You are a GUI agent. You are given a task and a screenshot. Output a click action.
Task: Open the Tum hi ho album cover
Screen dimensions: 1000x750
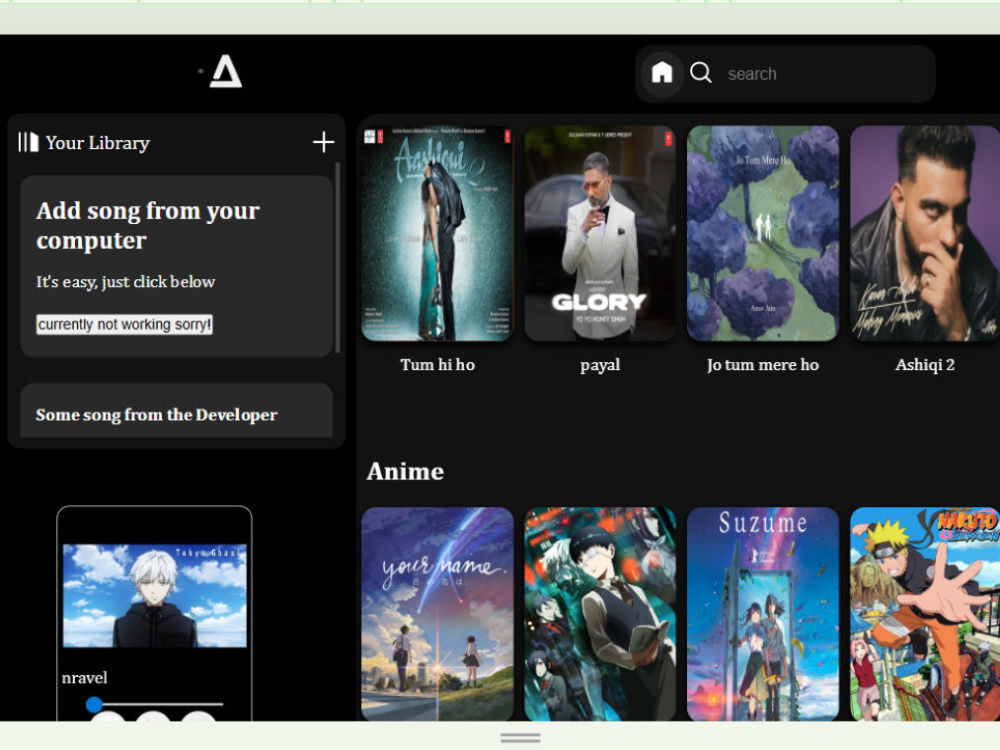438,233
